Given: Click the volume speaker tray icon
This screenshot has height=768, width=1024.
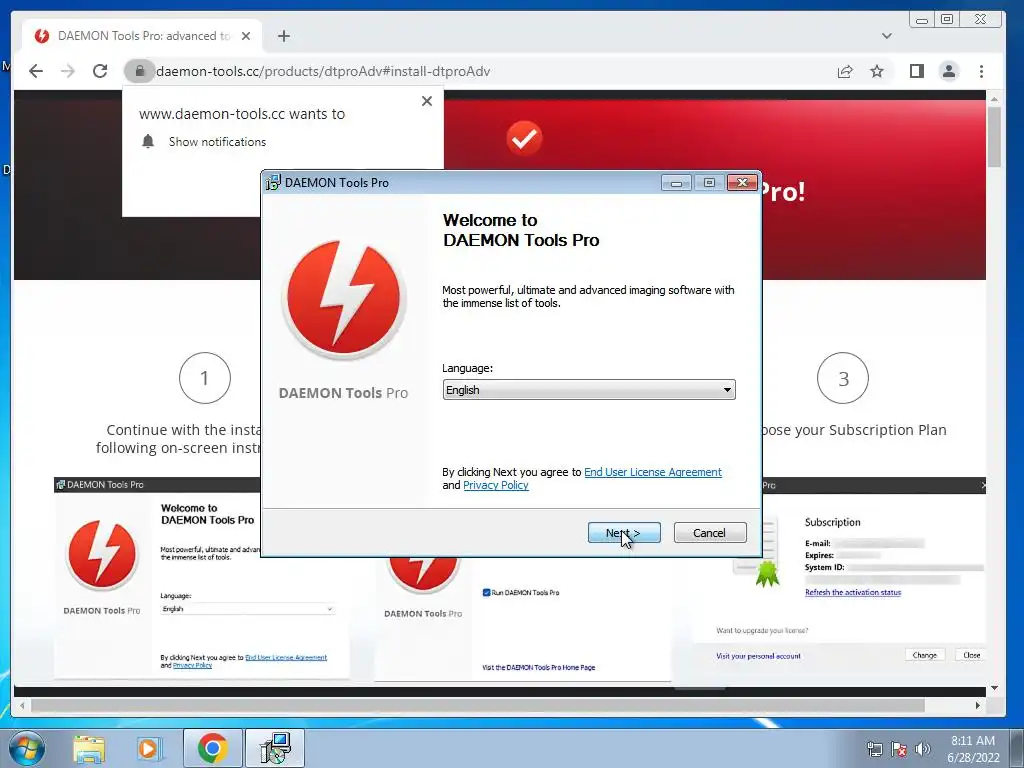Looking at the screenshot, I should (923, 749).
